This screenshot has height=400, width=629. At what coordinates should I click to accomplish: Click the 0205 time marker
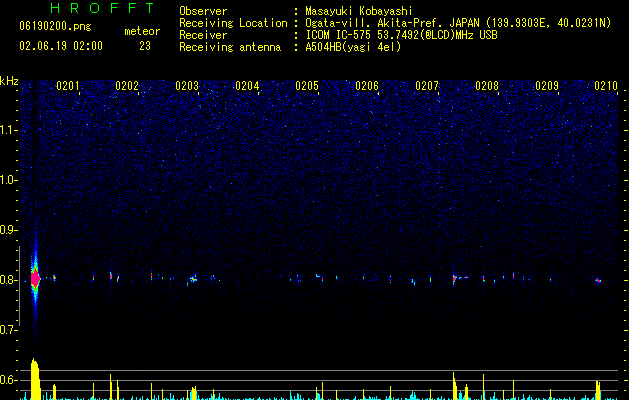[307, 85]
